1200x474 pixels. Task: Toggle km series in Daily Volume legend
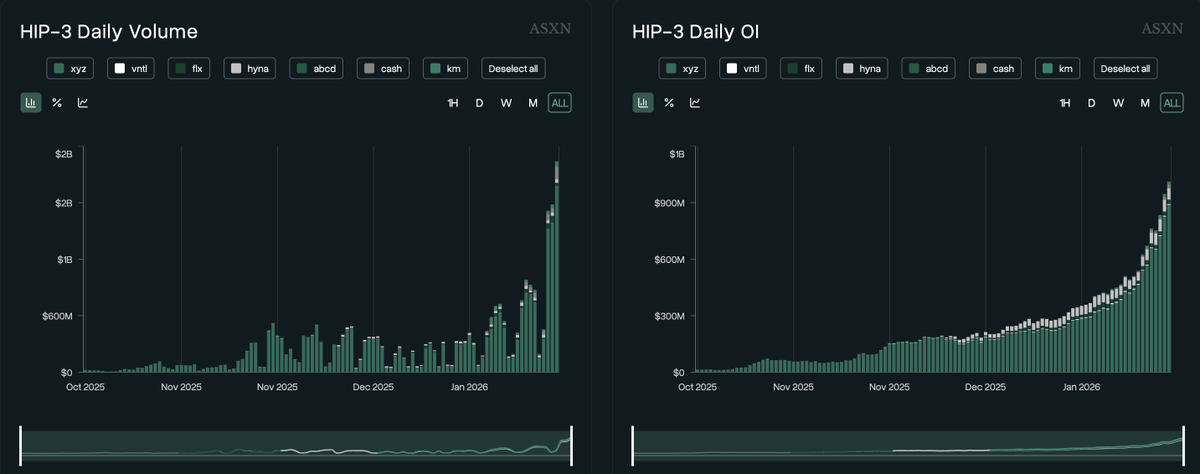click(446, 69)
